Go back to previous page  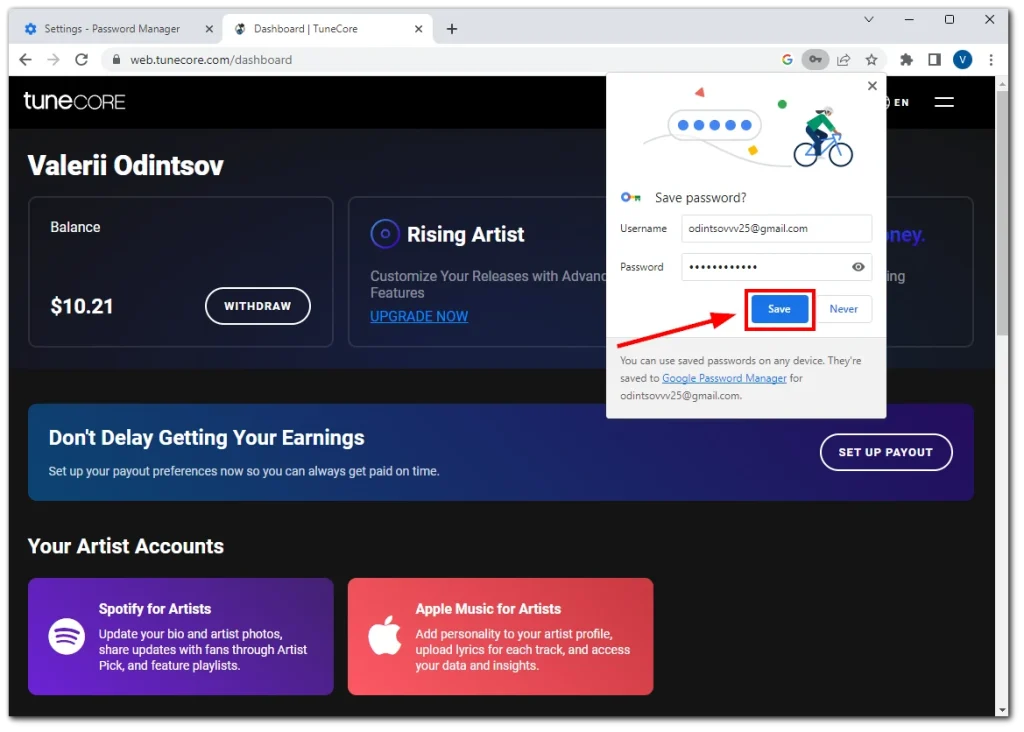click(x=25, y=59)
